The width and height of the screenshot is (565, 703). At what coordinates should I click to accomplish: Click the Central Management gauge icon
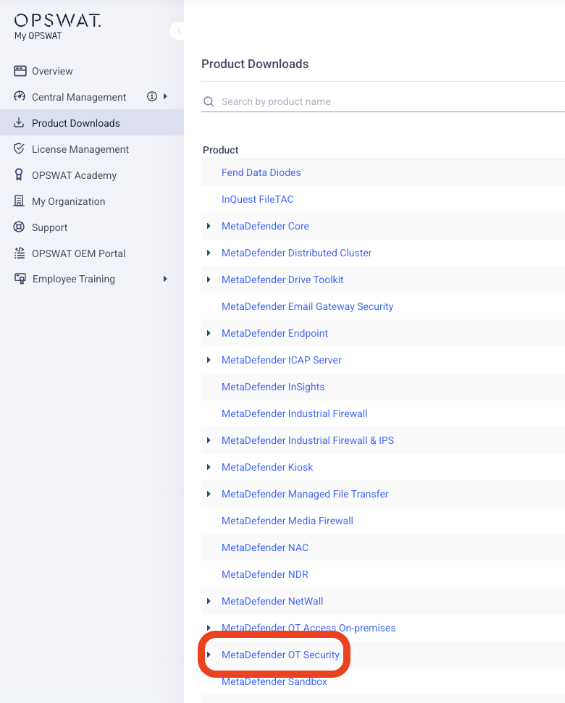[x=19, y=96]
